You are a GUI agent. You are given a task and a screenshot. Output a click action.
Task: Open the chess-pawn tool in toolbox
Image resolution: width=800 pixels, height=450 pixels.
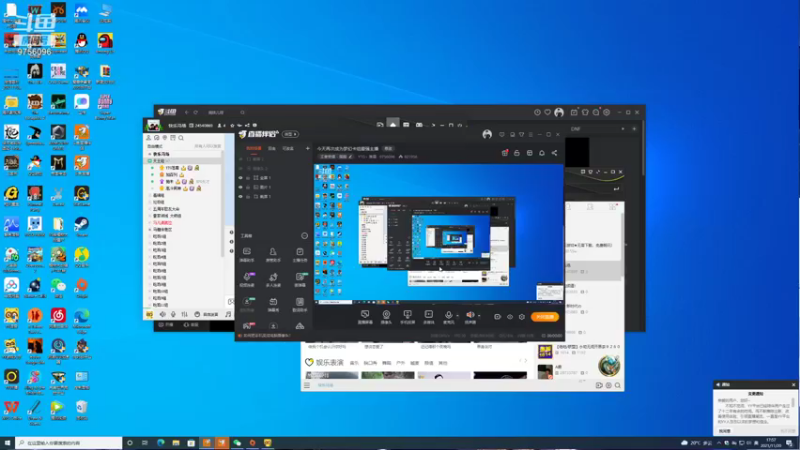(x=273, y=254)
